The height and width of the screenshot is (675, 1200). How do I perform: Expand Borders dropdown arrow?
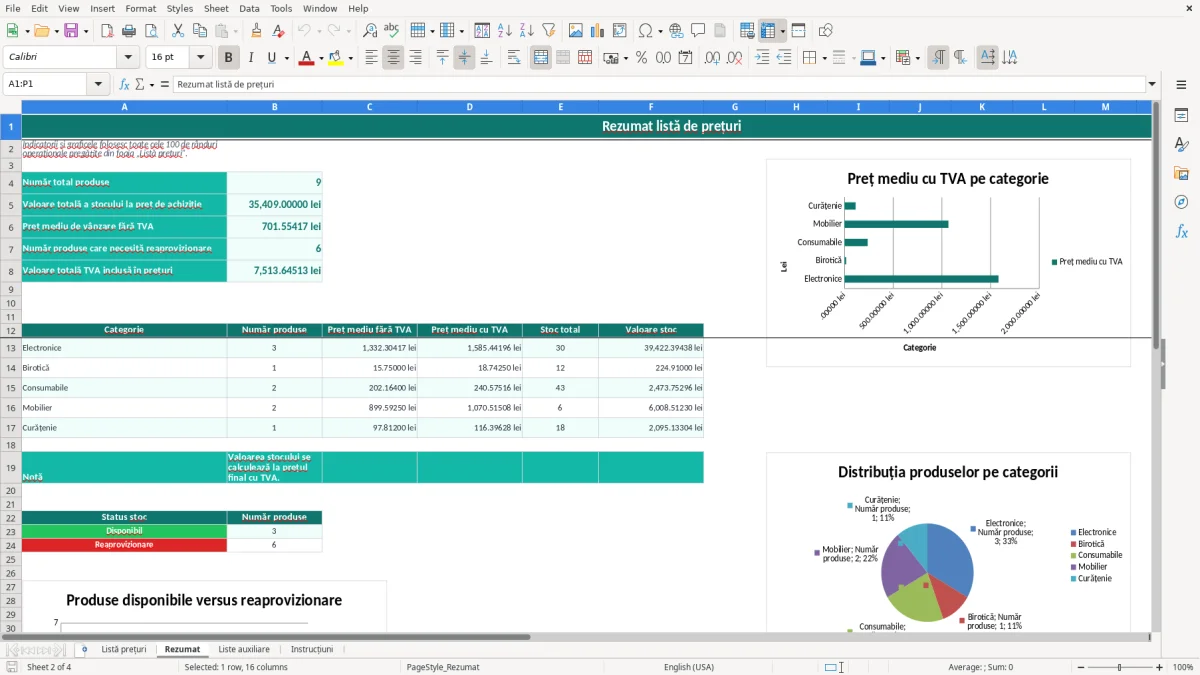(x=825, y=58)
